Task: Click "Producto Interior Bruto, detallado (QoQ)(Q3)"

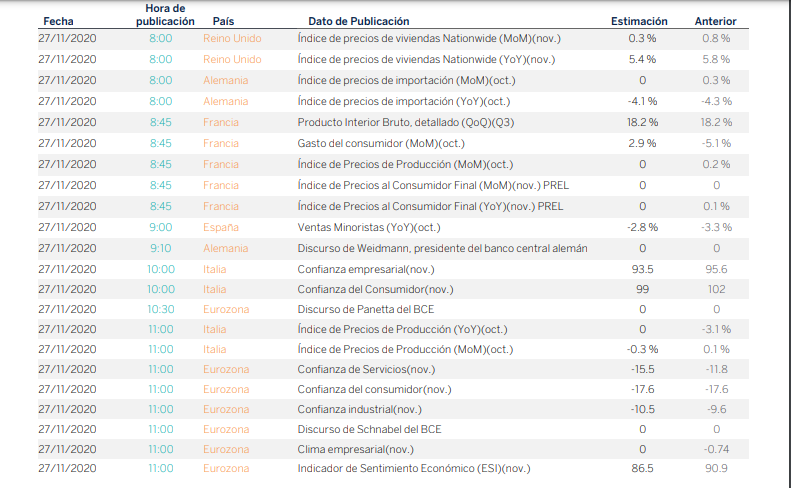Action: [406, 122]
